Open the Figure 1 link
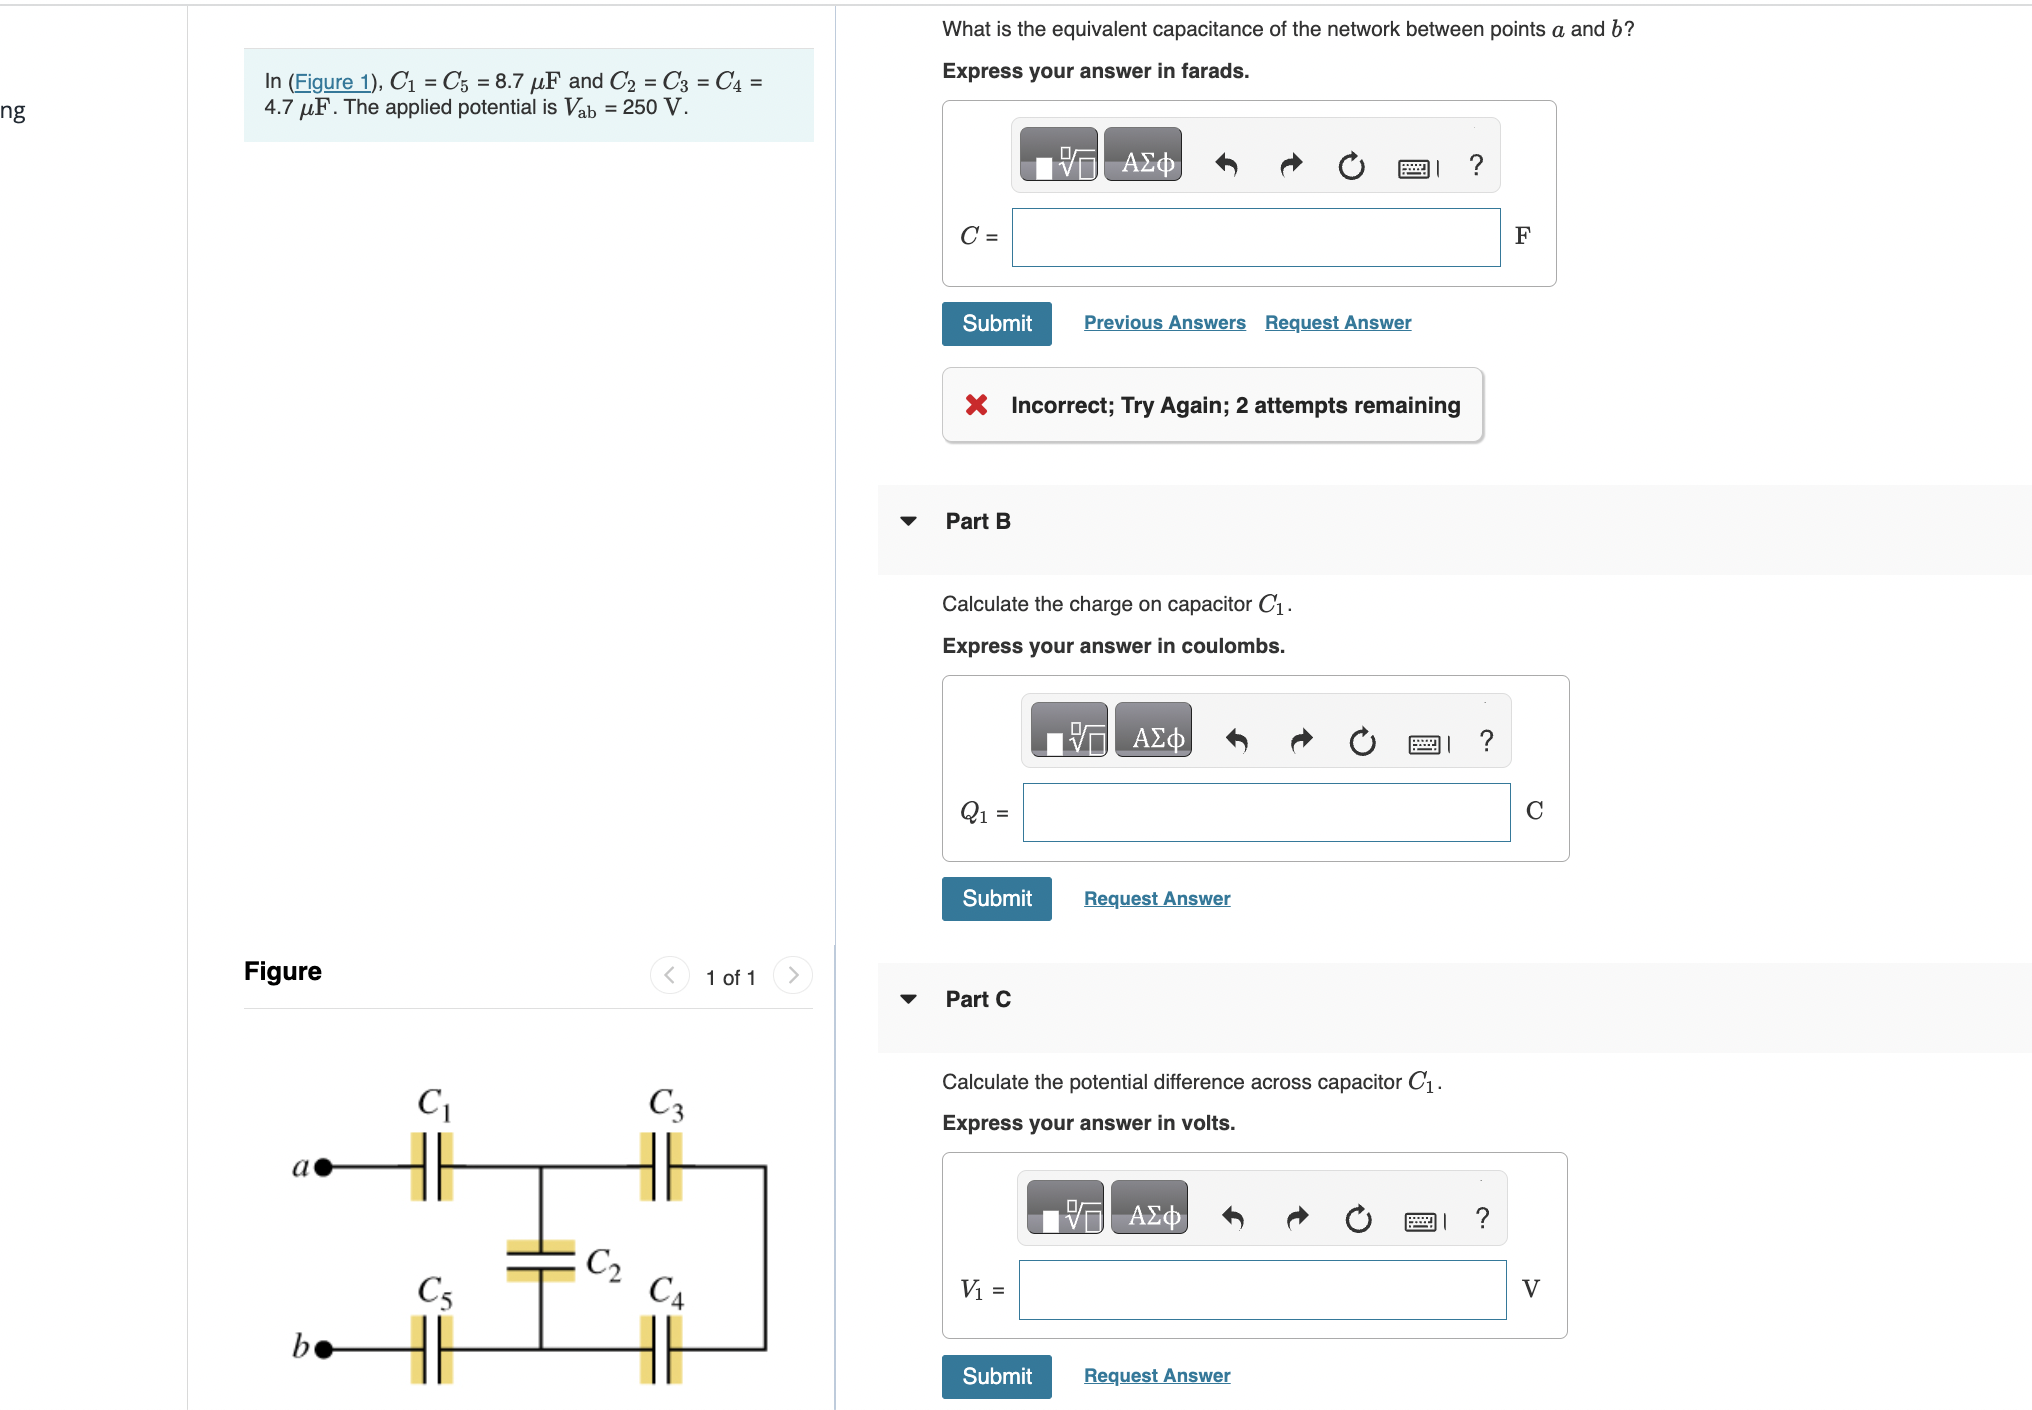The width and height of the screenshot is (2032, 1410). [x=333, y=81]
